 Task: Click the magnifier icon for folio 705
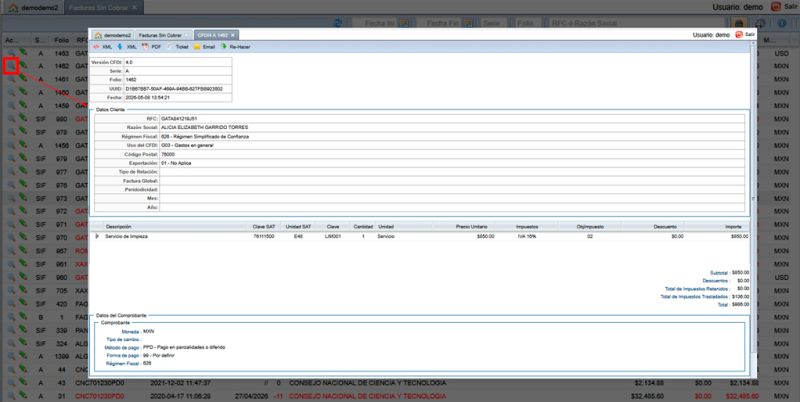click(x=11, y=291)
